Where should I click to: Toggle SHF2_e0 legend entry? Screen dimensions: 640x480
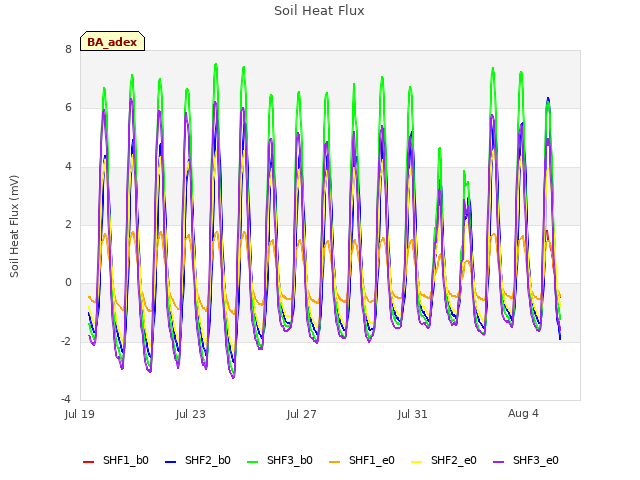444,460
